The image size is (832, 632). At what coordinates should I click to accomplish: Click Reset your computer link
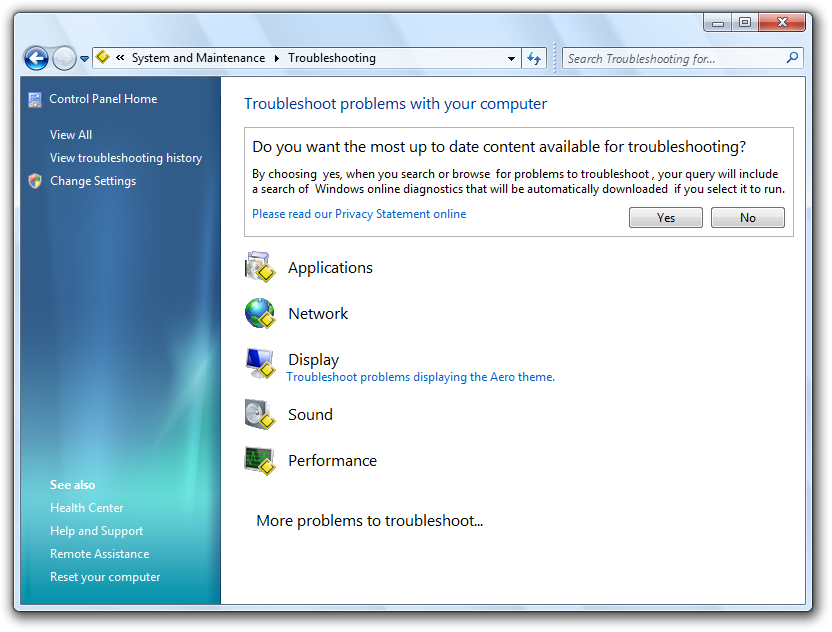click(x=105, y=577)
